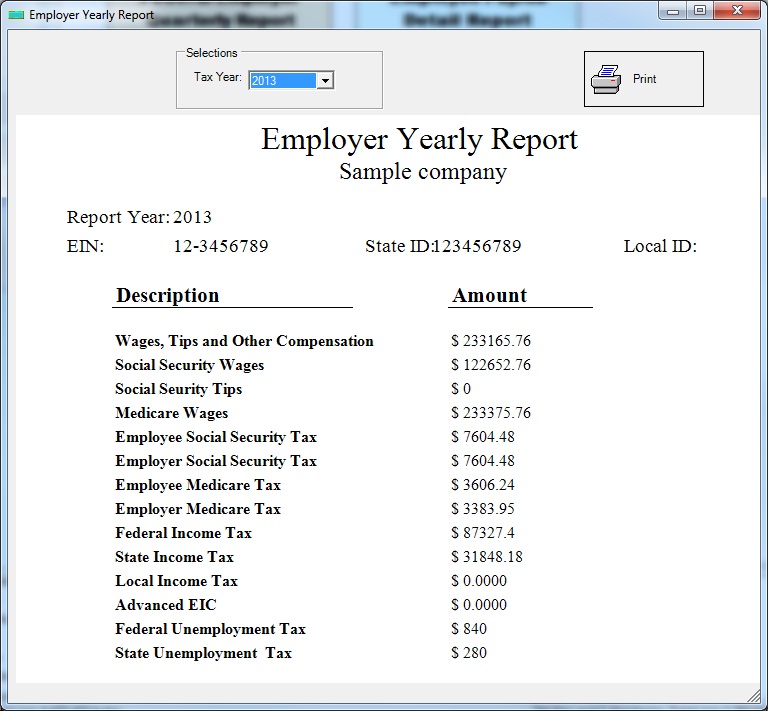The width and height of the screenshot is (768, 711).
Task: Click the Tax Year field showing 2013
Action: (x=282, y=81)
